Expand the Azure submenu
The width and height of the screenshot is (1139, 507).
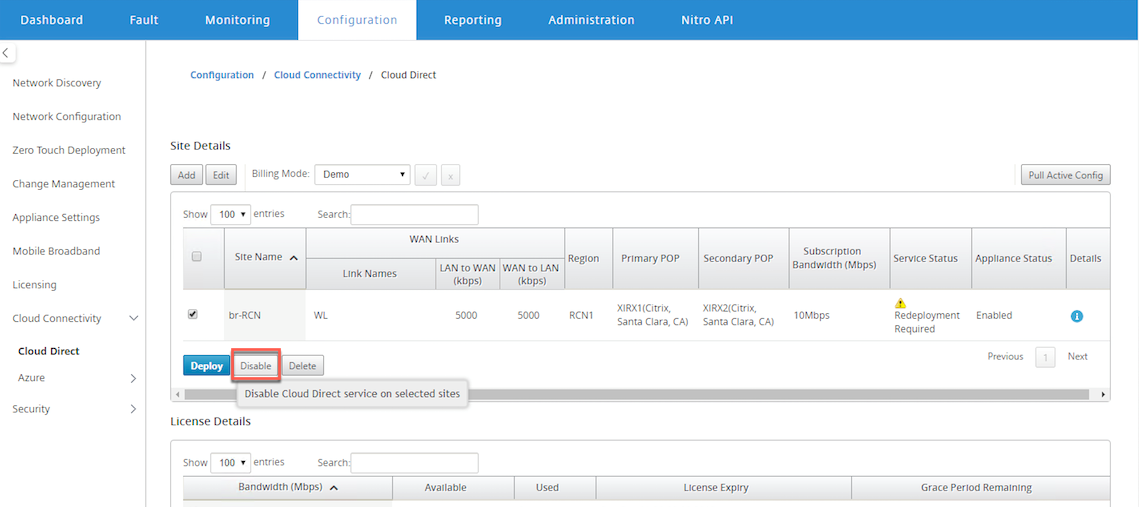pos(134,378)
